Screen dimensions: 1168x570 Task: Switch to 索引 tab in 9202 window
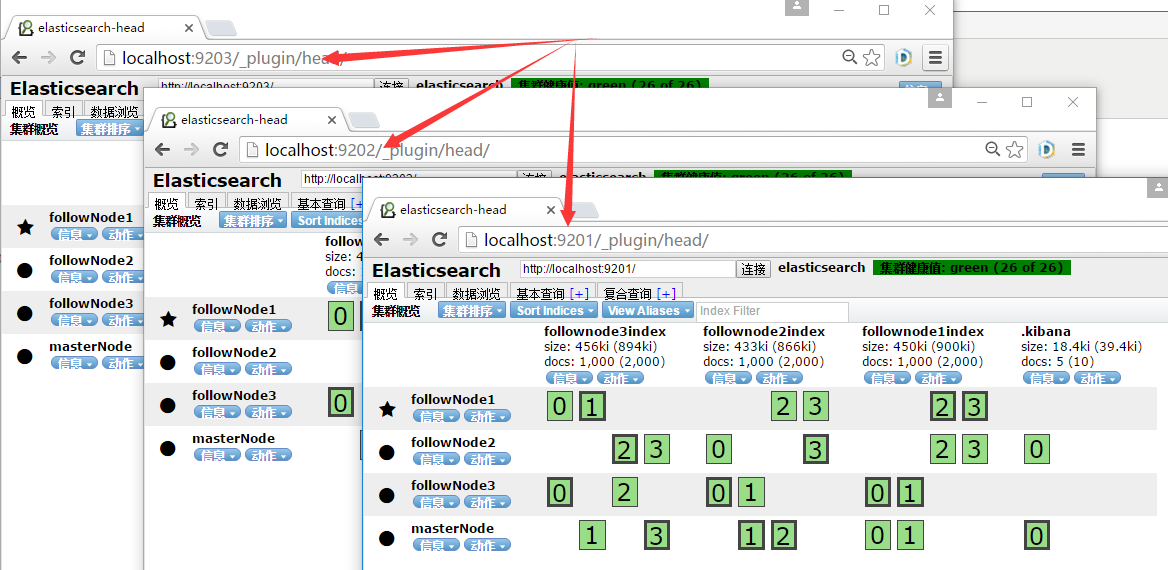[206, 203]
